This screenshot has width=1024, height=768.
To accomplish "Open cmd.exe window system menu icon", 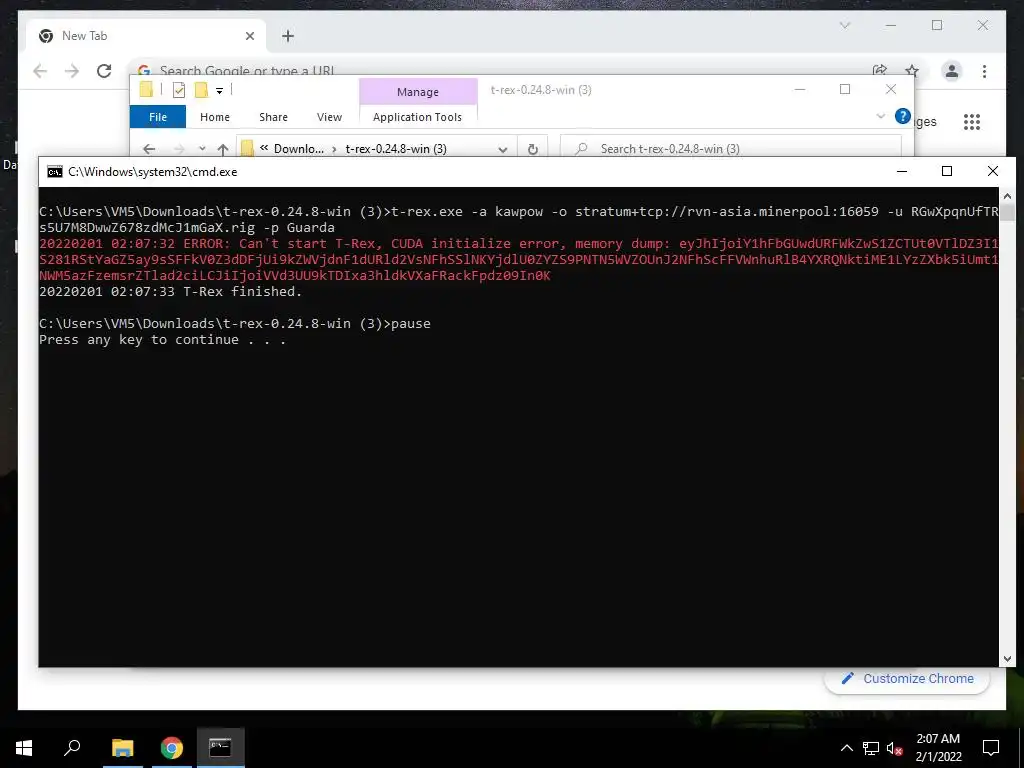I will coord(55,172).
